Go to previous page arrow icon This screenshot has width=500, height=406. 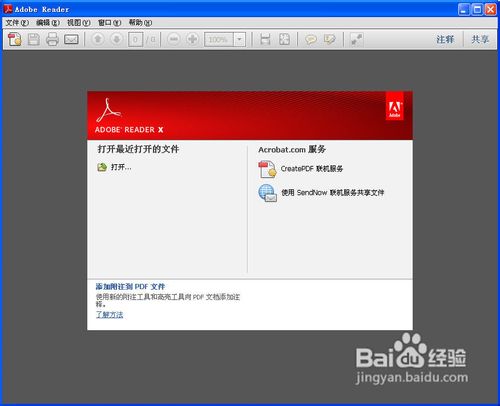(98, 39)
